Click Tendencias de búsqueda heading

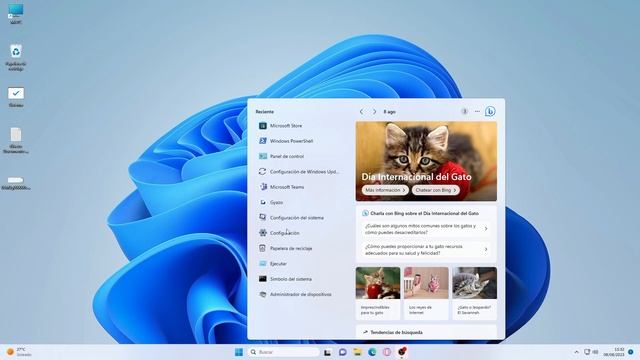[x=396, y=332]
